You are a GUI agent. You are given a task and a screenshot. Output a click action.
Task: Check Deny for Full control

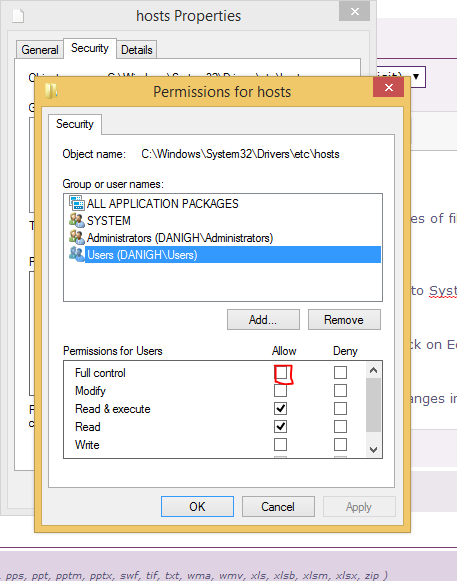tap(340, 372)
